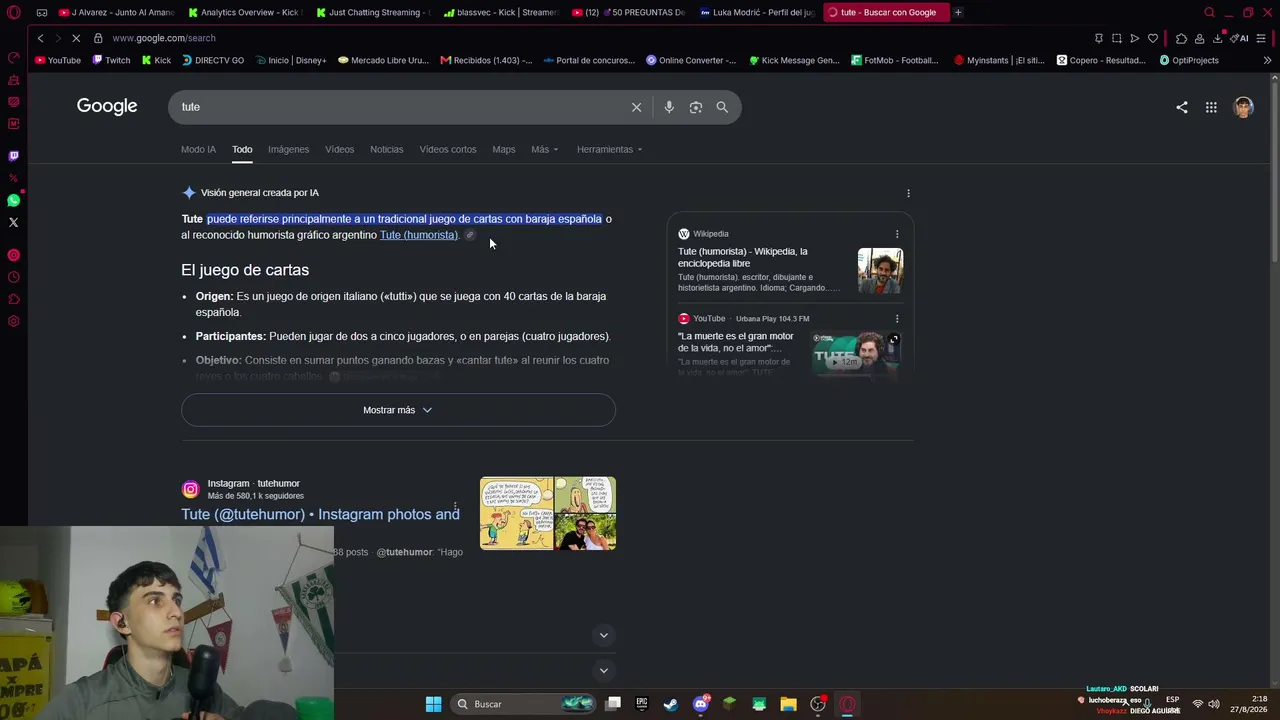Viewport: 1280px width, 720px height.
Task: Switch to Noticias results
Action: tap(386, 149)
